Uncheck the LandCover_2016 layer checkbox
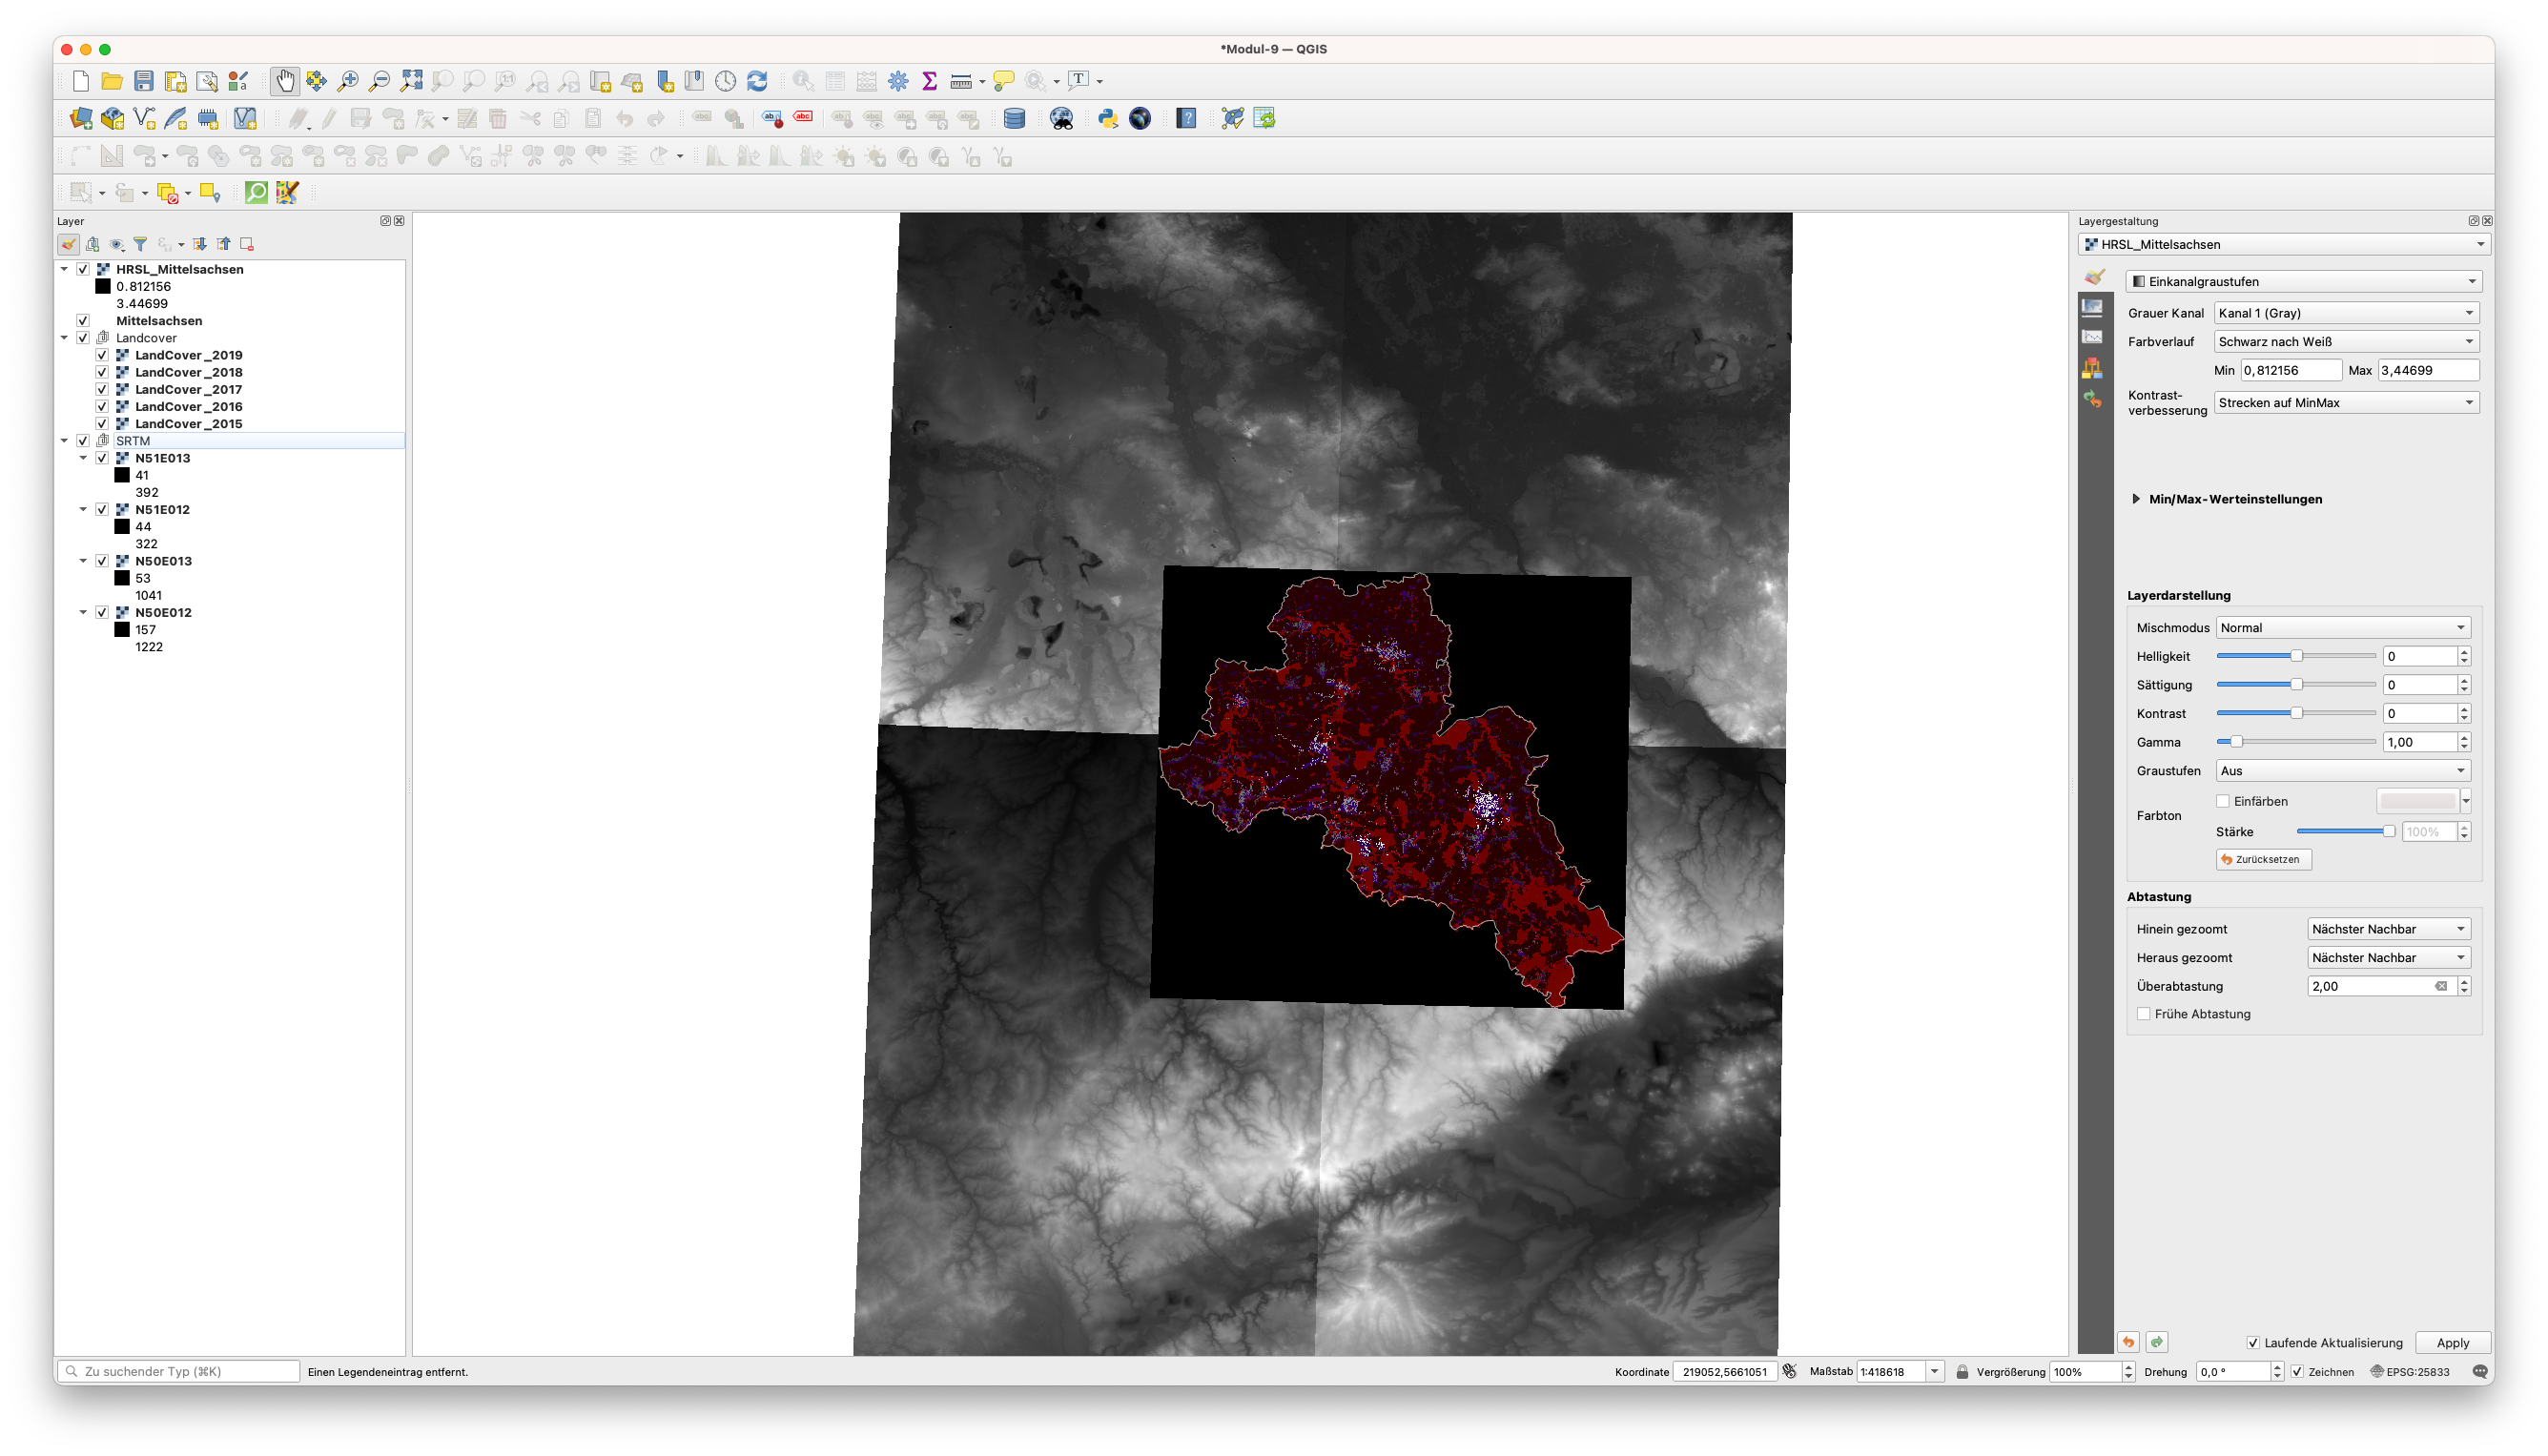 click(x=102, y=407)
